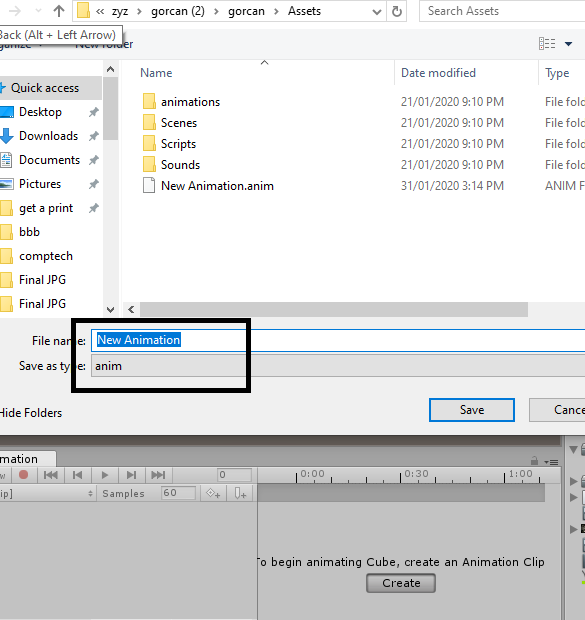Jump to first keyframe of animation

pyautogui.click(x=51, y=474)
